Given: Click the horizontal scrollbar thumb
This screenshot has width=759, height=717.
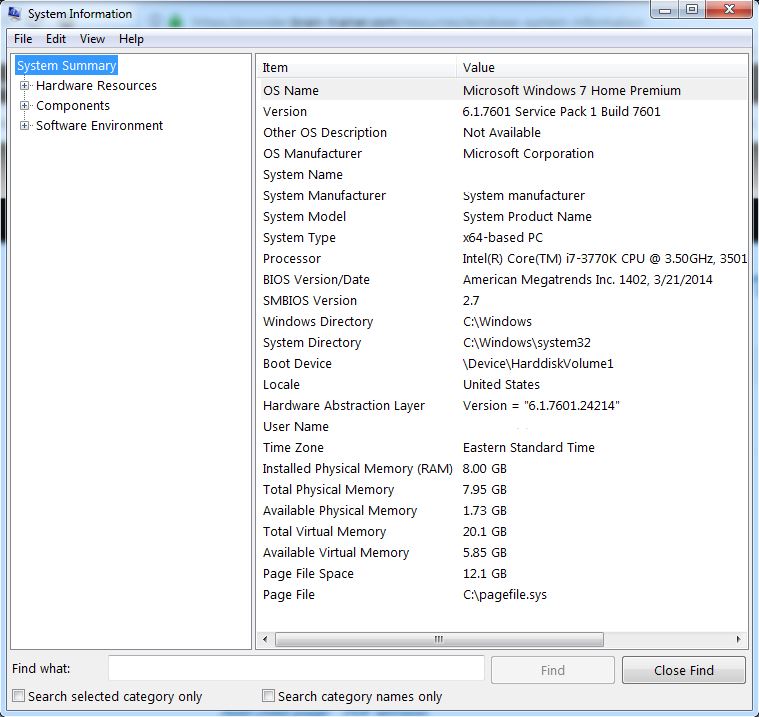Looking at the screenshot, I should (439, 639).
